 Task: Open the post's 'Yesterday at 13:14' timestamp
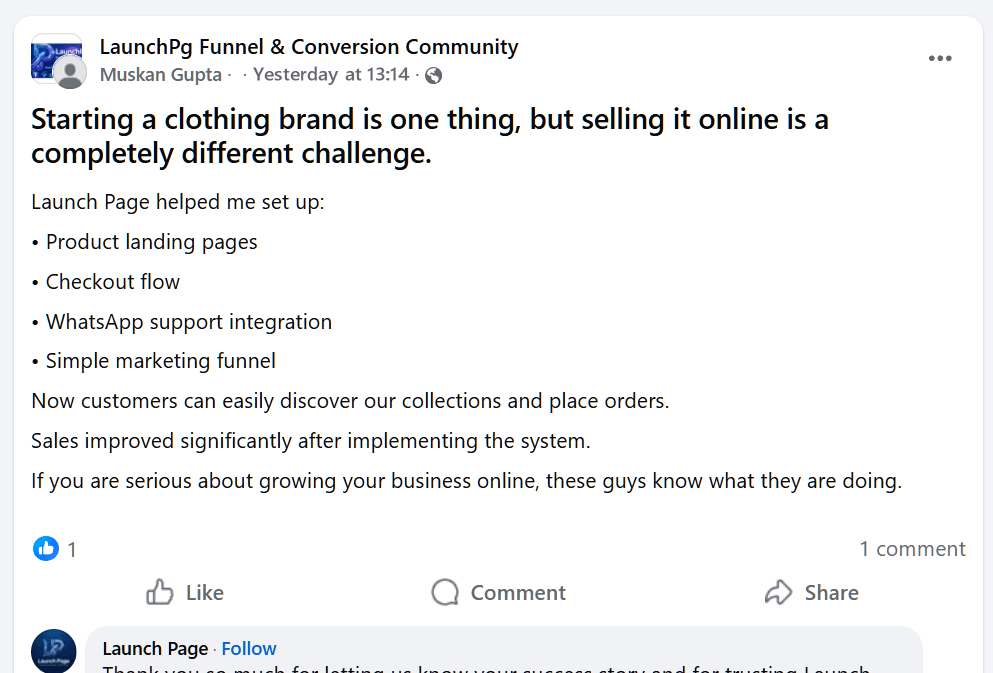331,75
